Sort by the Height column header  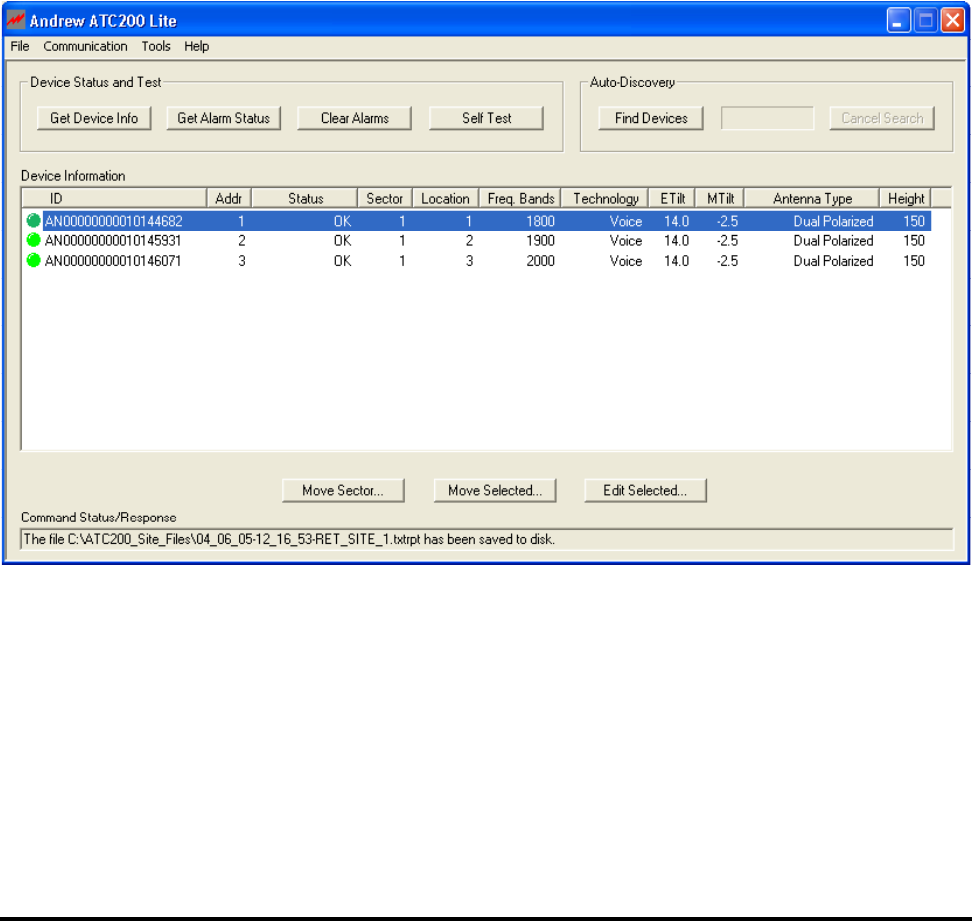[905, 198]
